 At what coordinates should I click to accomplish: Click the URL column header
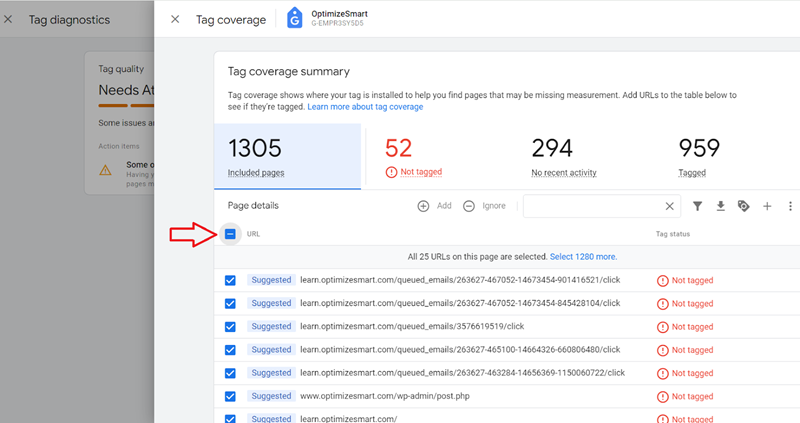[x=253, y=234]
